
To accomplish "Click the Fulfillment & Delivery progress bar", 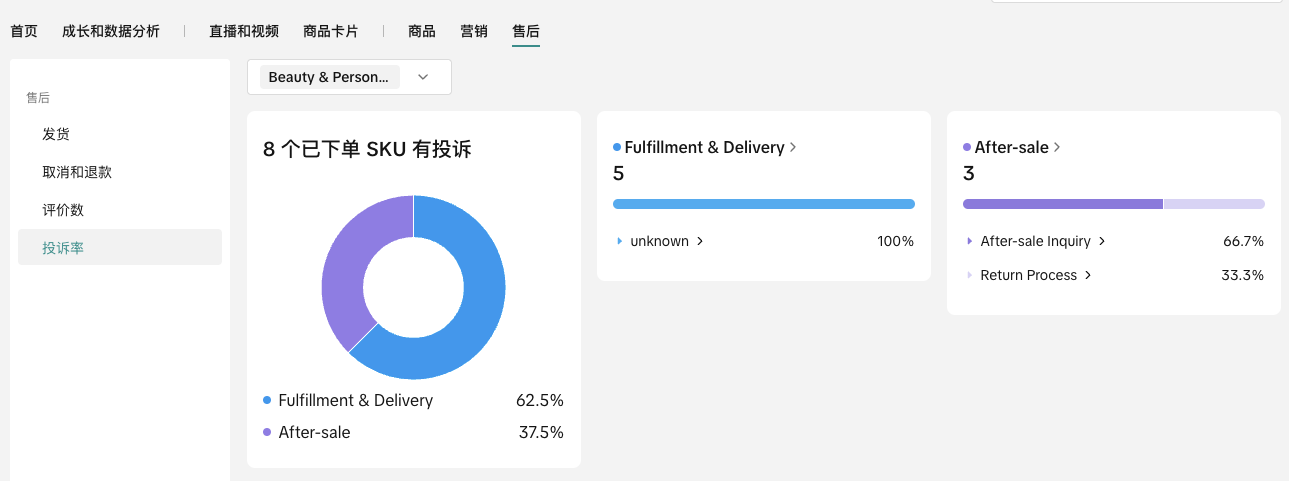I will (x=763, y=204).
